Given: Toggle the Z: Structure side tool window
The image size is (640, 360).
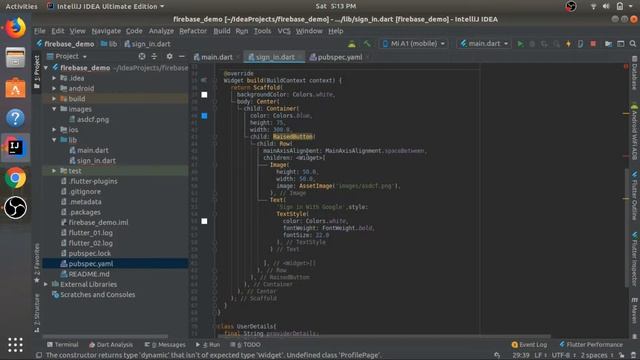Looking at the screenshot, I should (x=37, y=313).
